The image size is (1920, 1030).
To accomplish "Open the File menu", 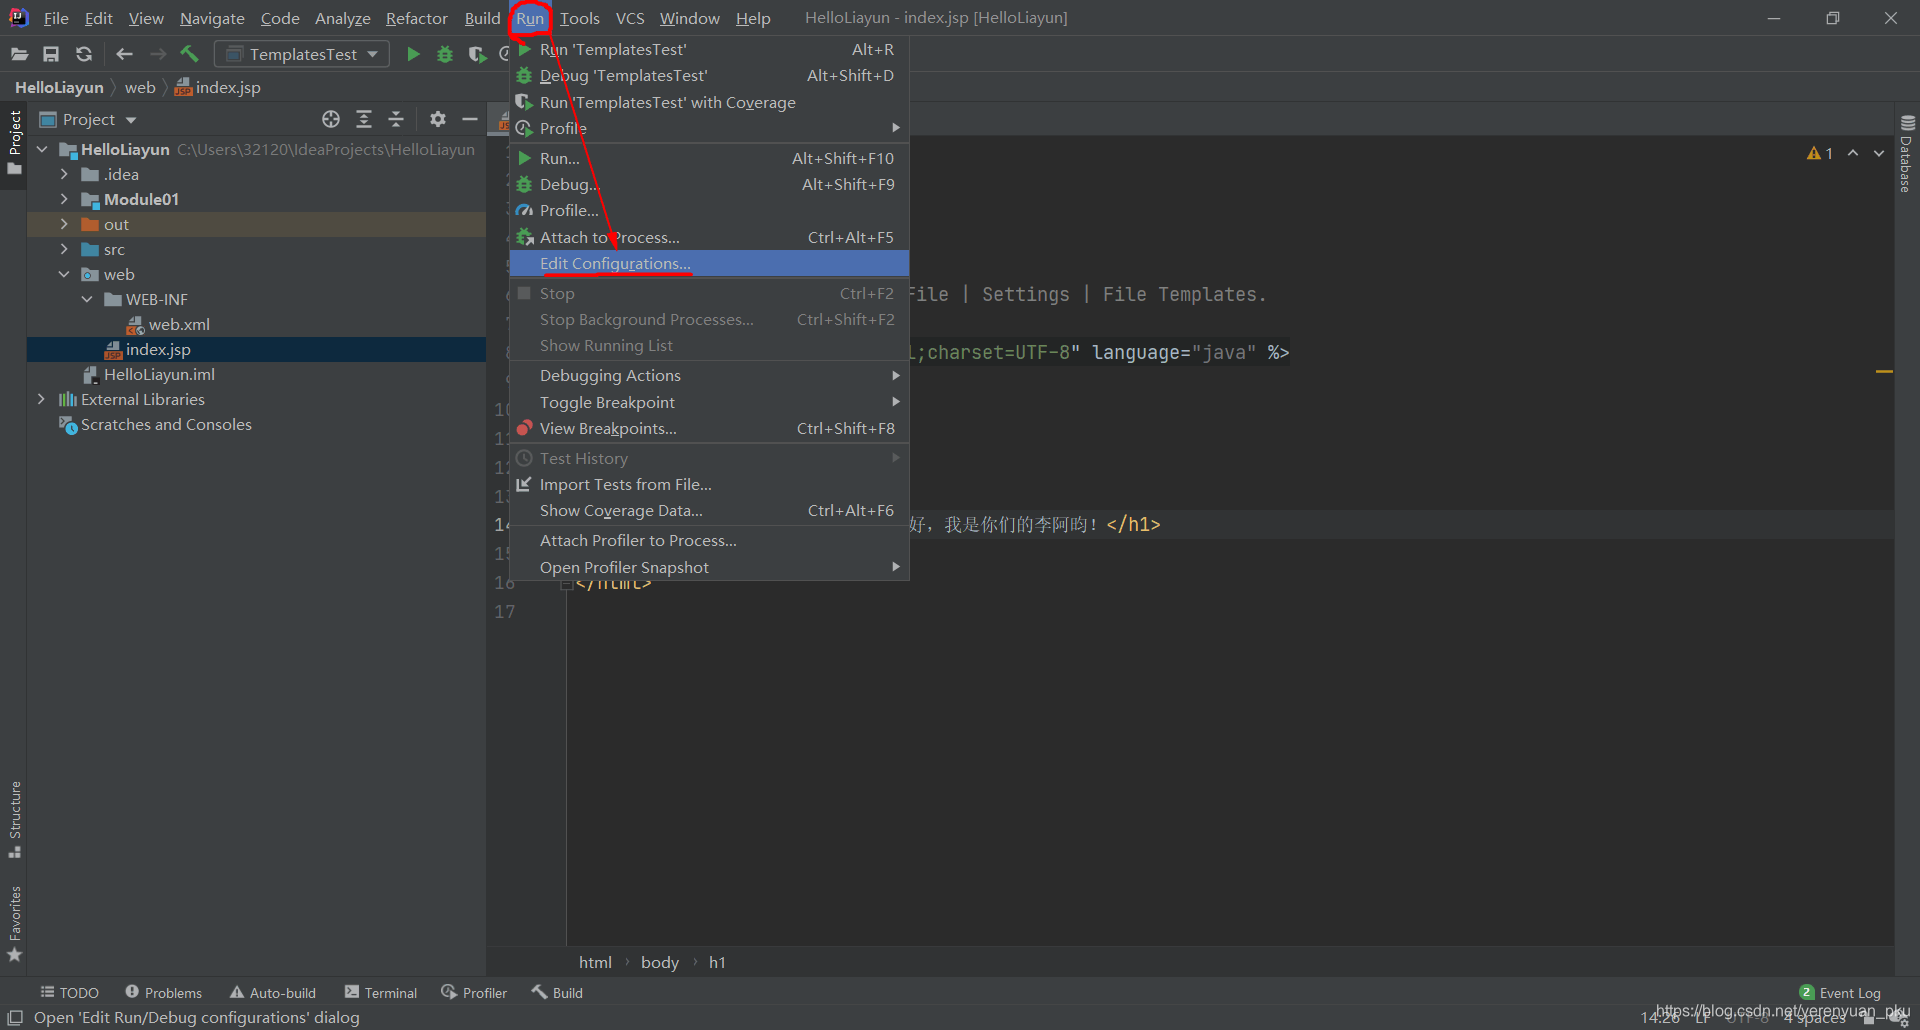I will 56,18.
